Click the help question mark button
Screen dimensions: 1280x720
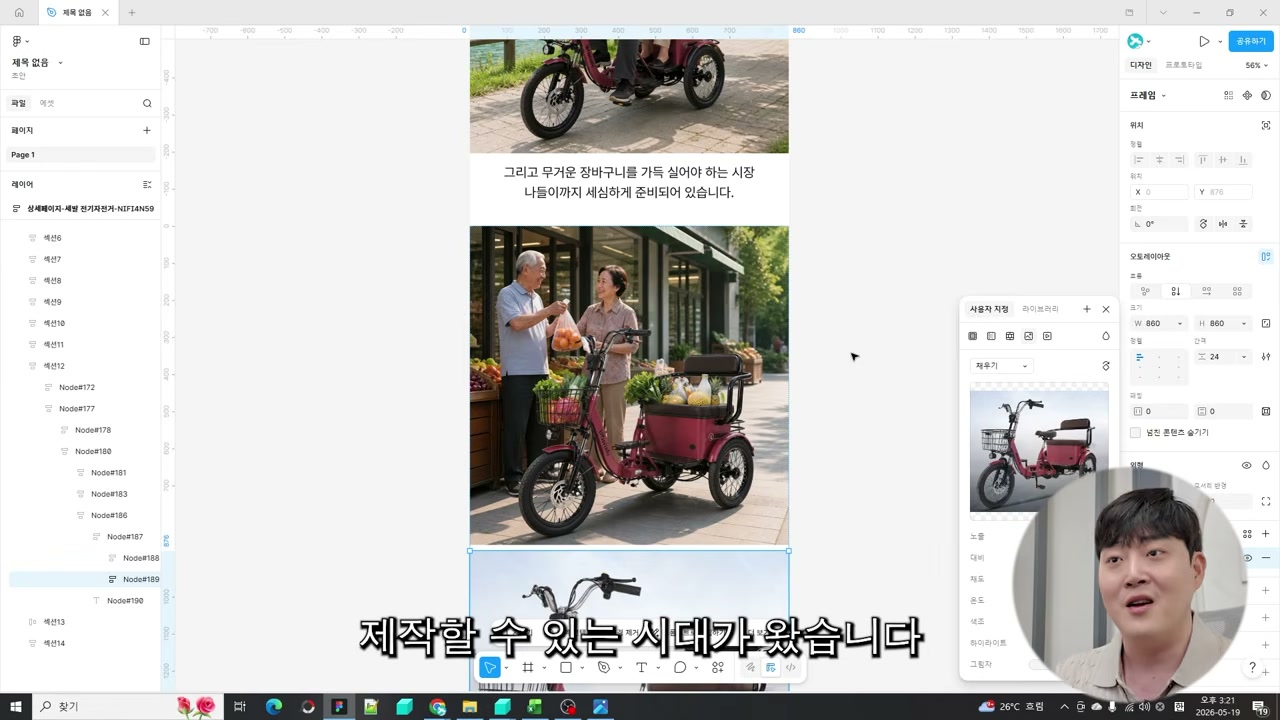[1252, 667]
